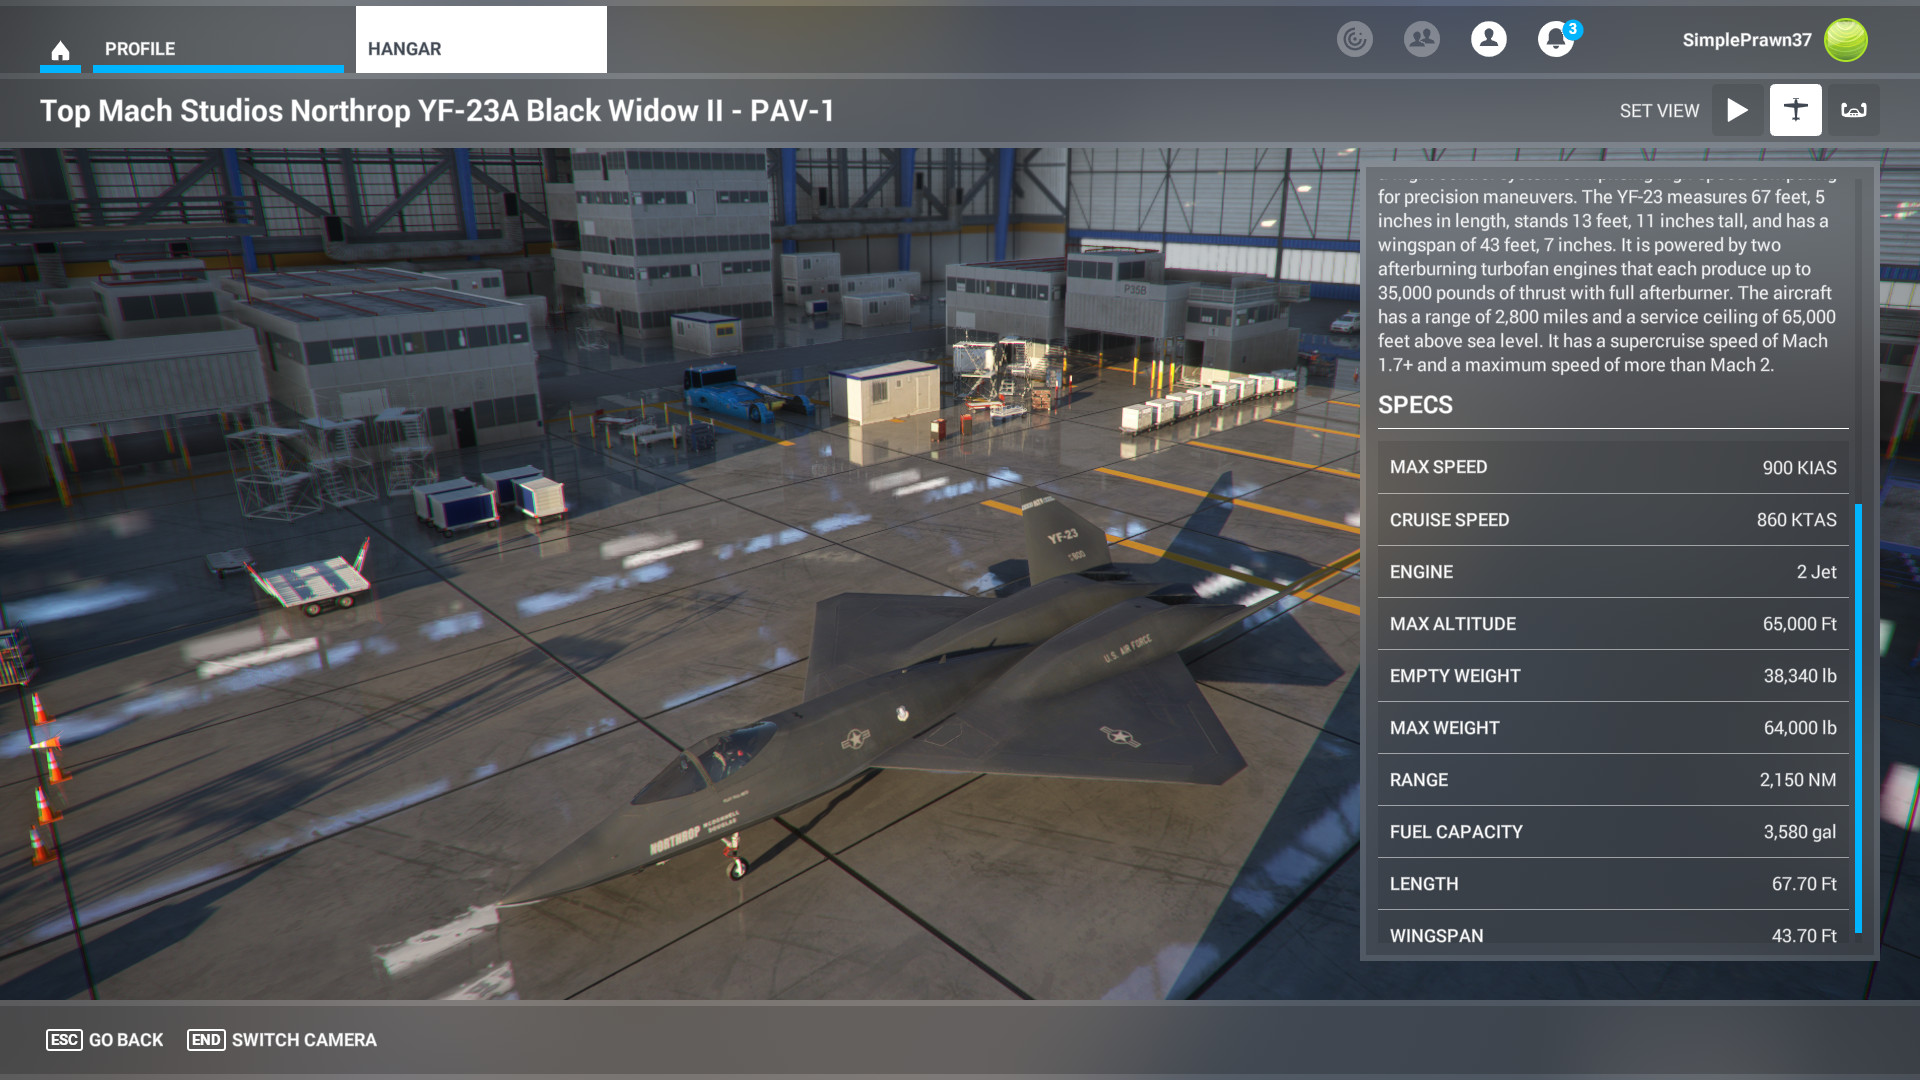The image size is (1920, 1080).
Task: Select the MAX SPEED spec row
Action: (x=1612, y=467)
